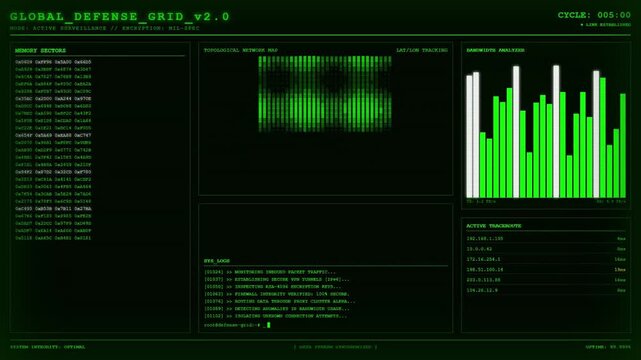The image size is (641, 360).
Task: Click the Monitoring Inbound Packet Traffic log line
Action: pyautogui.click(x=270, y=272)
